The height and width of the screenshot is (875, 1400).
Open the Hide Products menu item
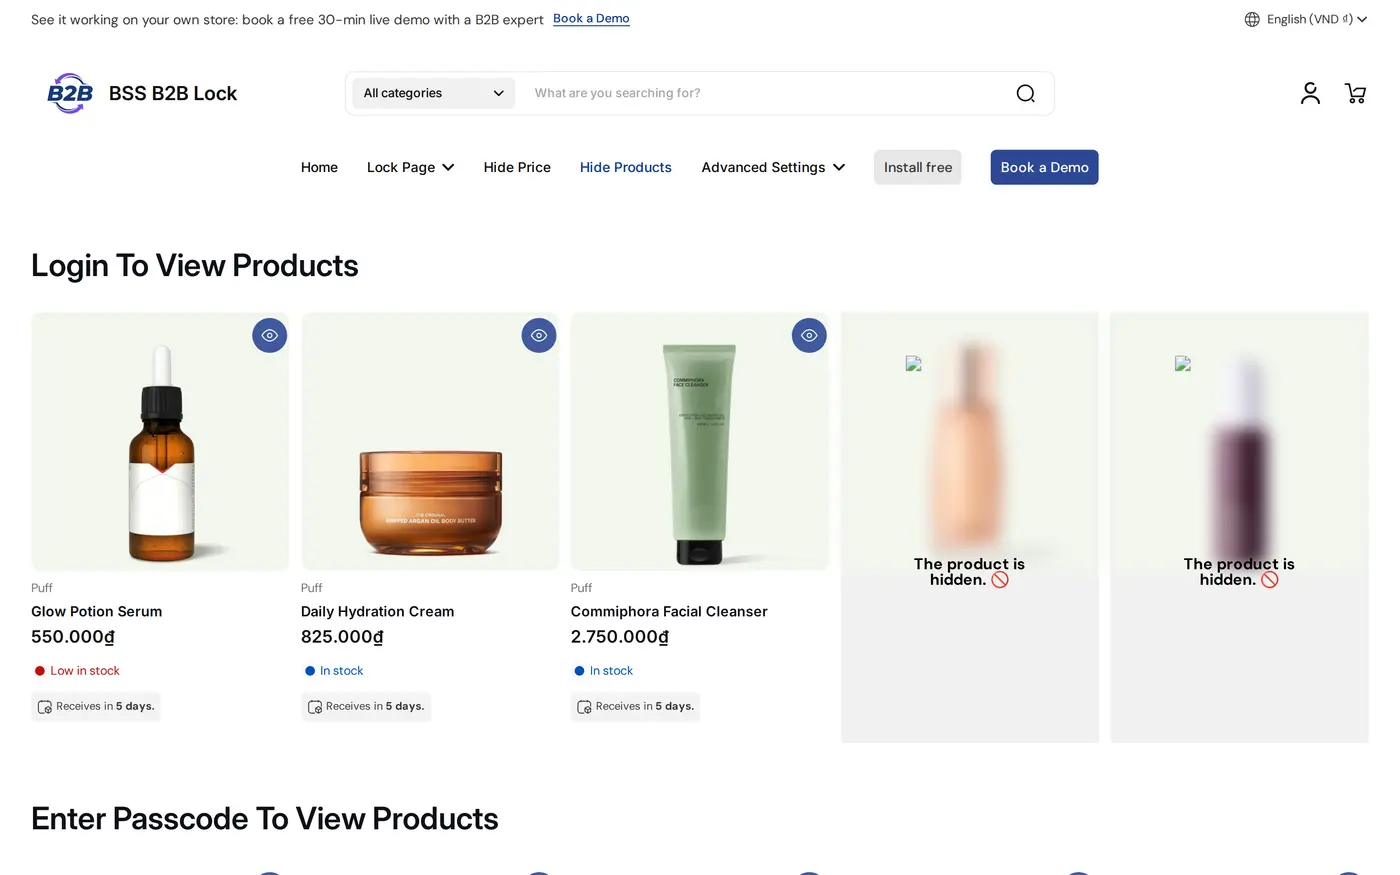(626, 167)
